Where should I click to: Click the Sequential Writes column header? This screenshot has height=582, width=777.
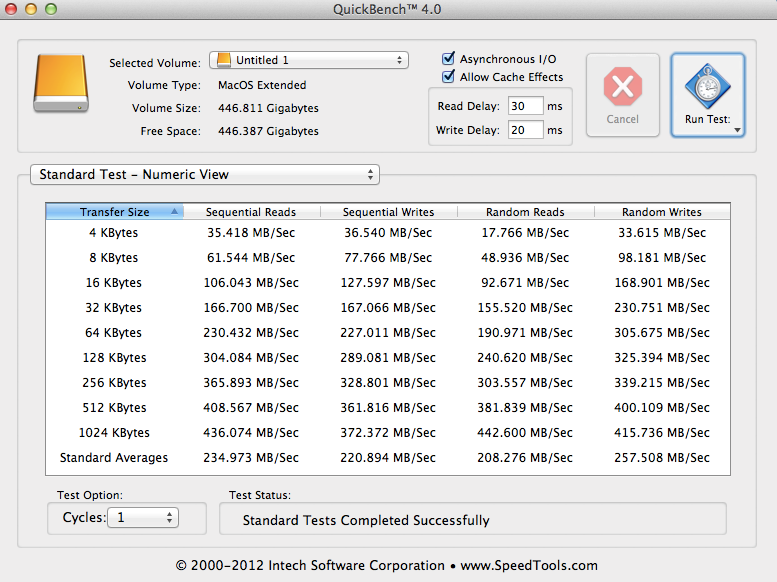pyautogui.click(x=389, y=212)
